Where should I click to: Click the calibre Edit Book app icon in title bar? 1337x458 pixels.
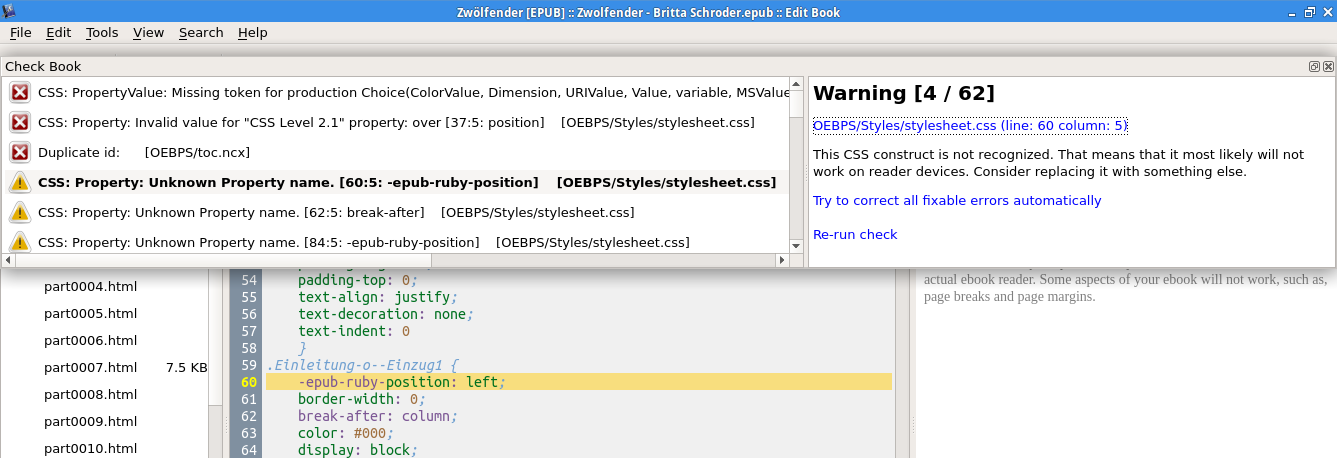tap(11, 11)
